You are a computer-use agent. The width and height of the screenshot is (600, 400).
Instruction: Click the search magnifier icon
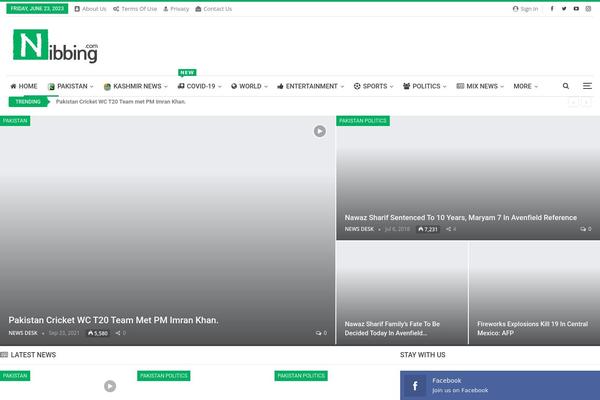566,86
